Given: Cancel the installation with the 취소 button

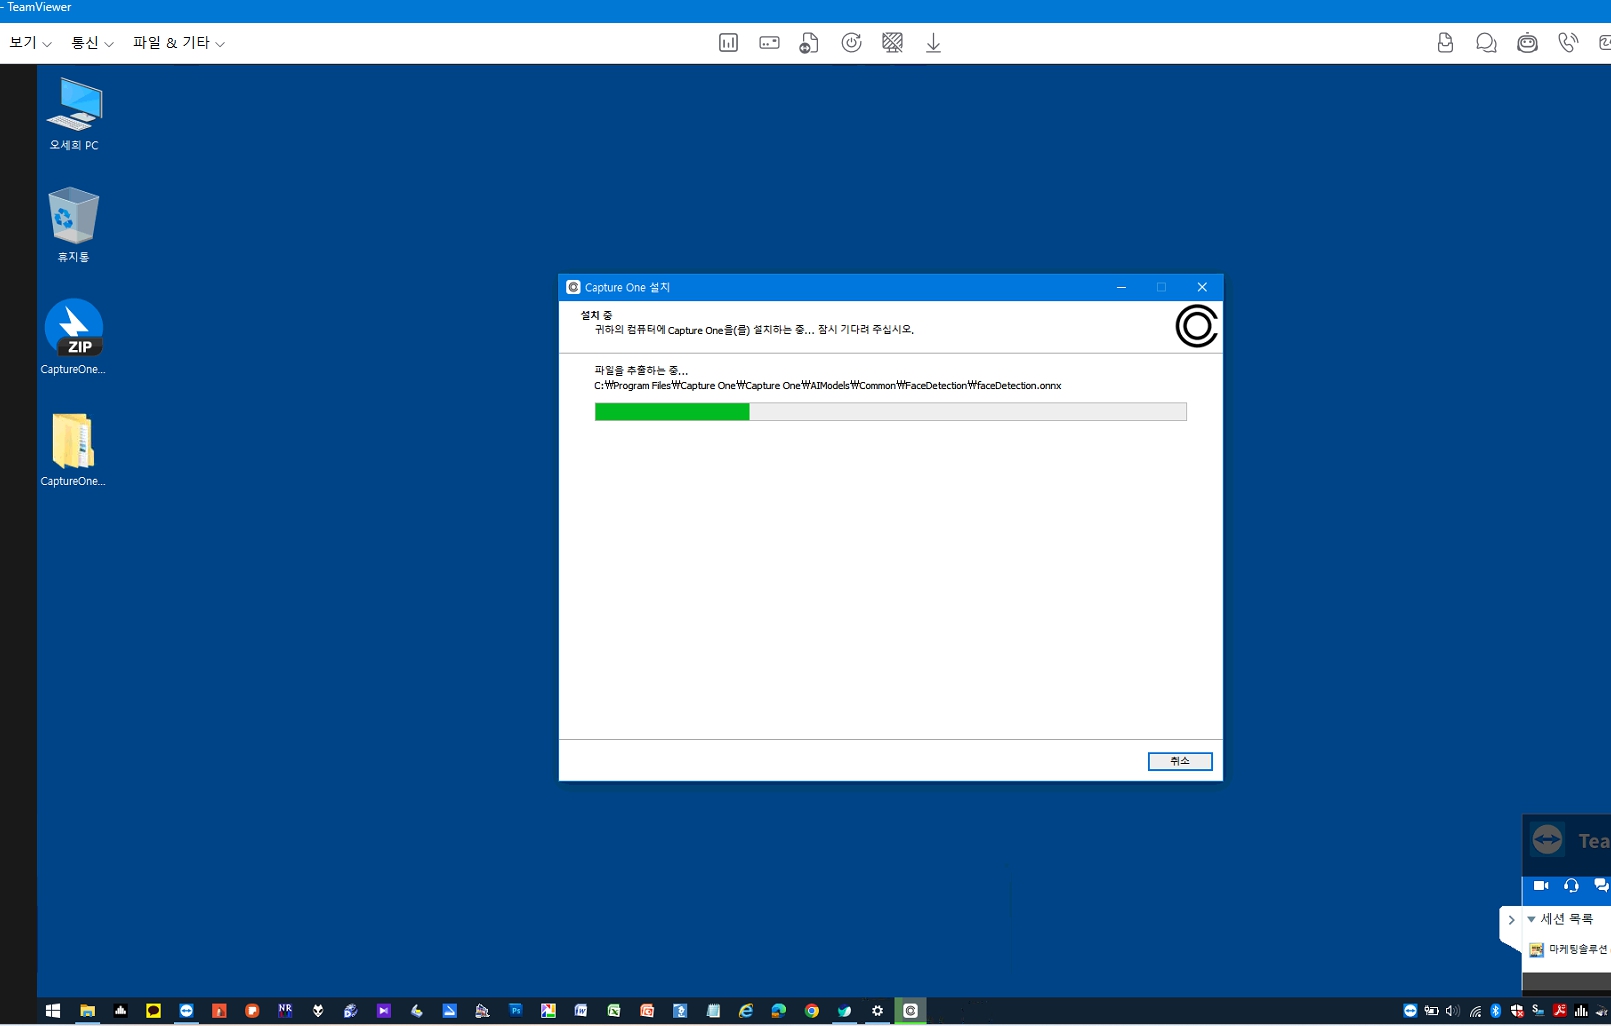Looking at the screenshot, I should tap(1180, 761).
